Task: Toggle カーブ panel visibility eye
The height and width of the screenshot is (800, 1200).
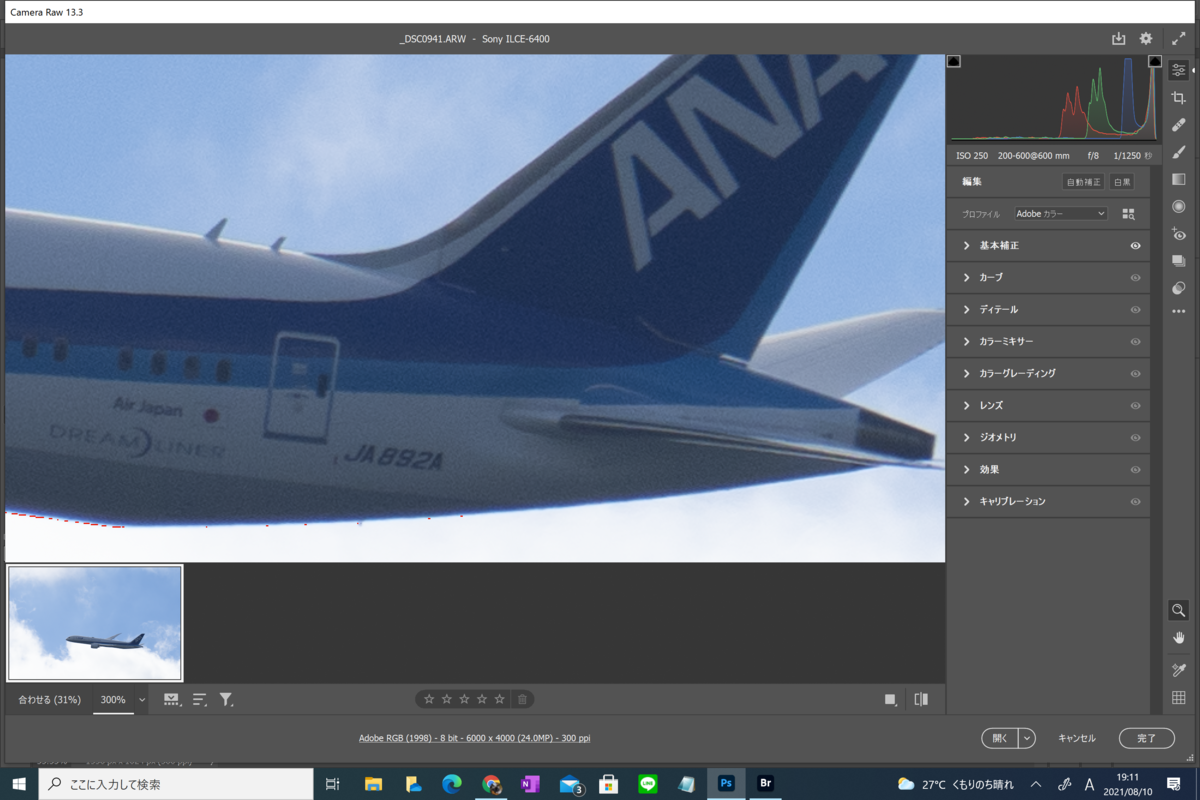Action: point(1135,278)
